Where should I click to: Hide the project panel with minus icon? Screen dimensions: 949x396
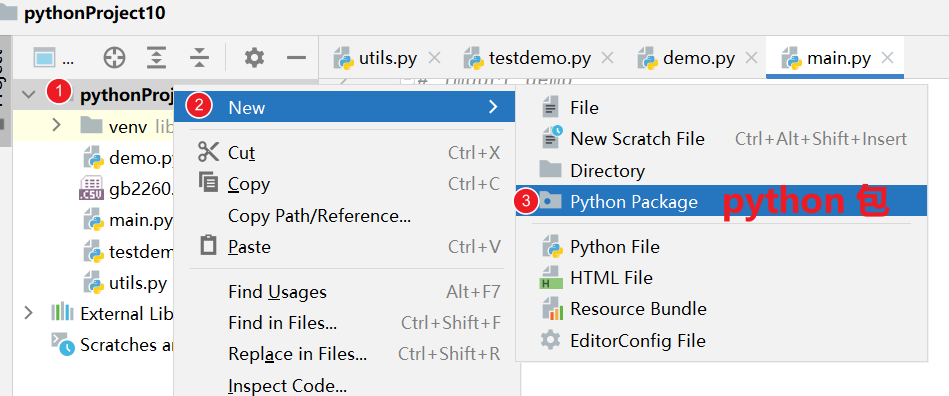click(x=297, y=58)
